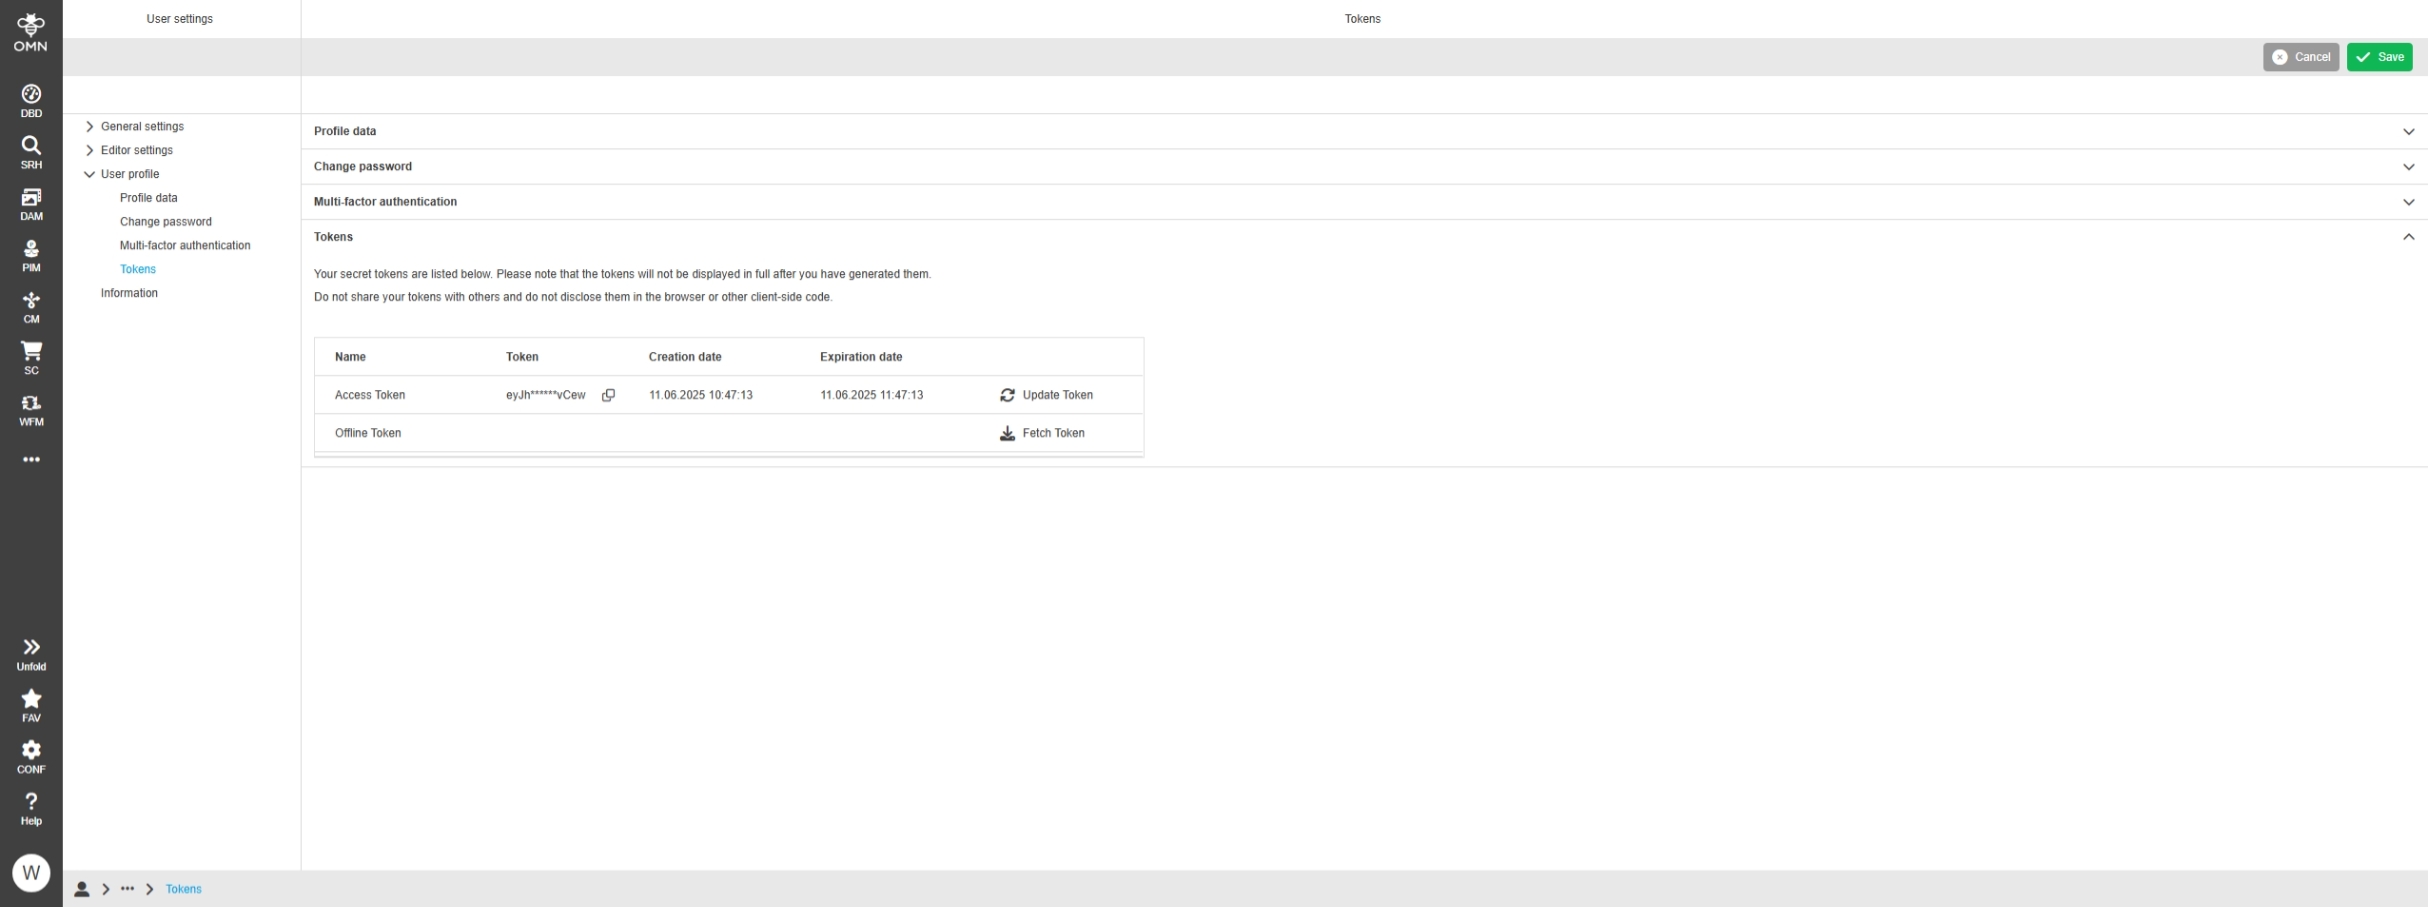
Task: Open the DBD dashboard module
Action: [x=31, y=101]
